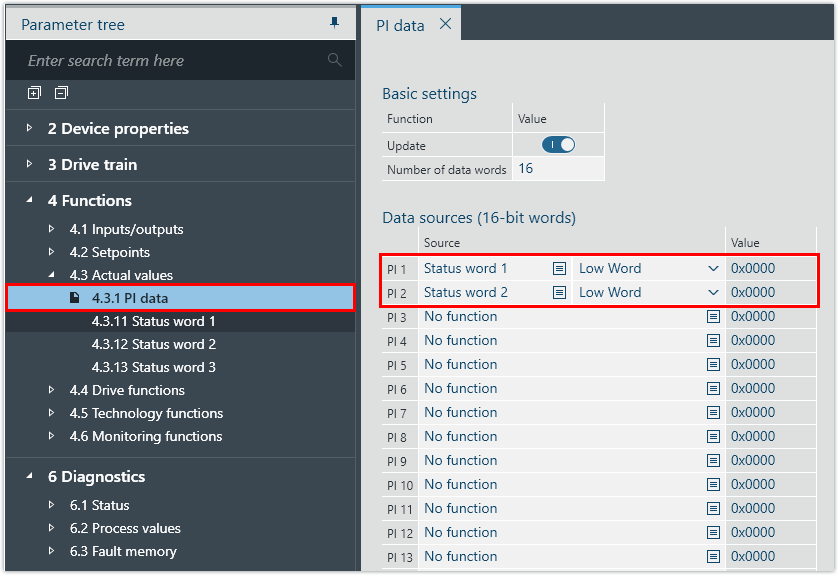Close the PI data tab

445,25
